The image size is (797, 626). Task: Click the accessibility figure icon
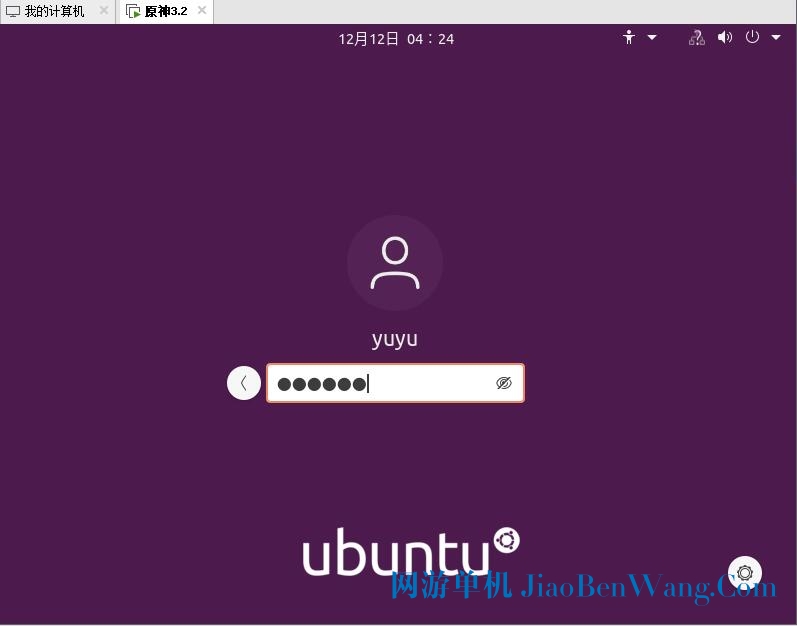[x=629, y=38]
